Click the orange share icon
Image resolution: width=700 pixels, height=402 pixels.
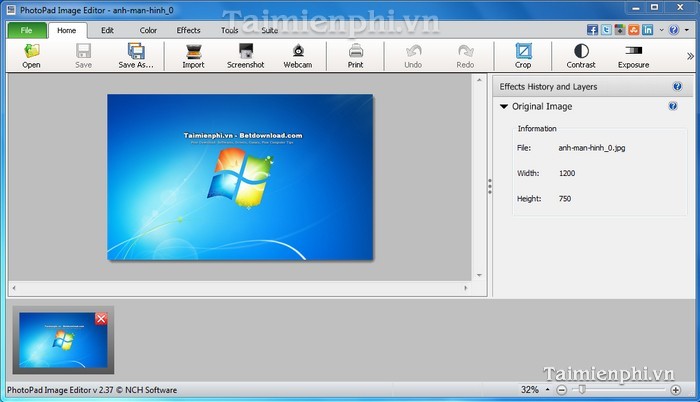pyautogui.click(x=634, y=30)
